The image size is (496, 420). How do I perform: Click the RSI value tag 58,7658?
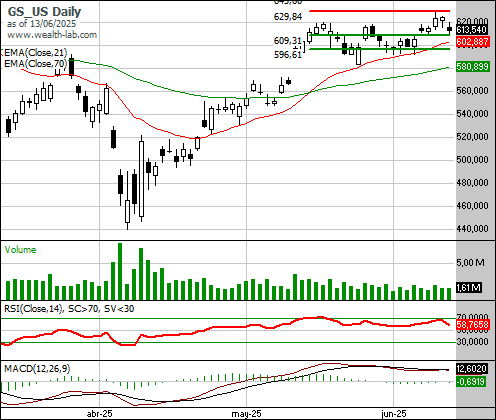[x=472, y=324]
